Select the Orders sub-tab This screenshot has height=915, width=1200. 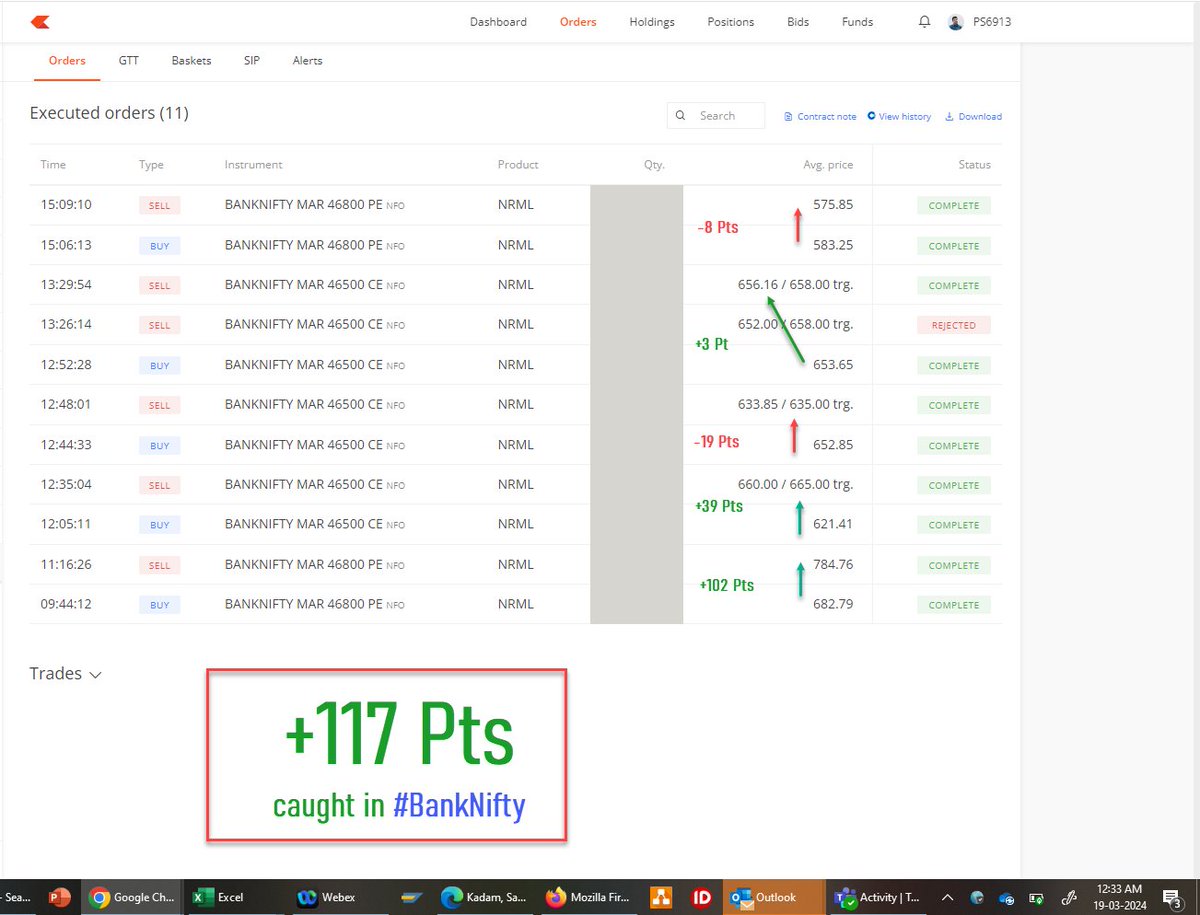tap(67, 61)
